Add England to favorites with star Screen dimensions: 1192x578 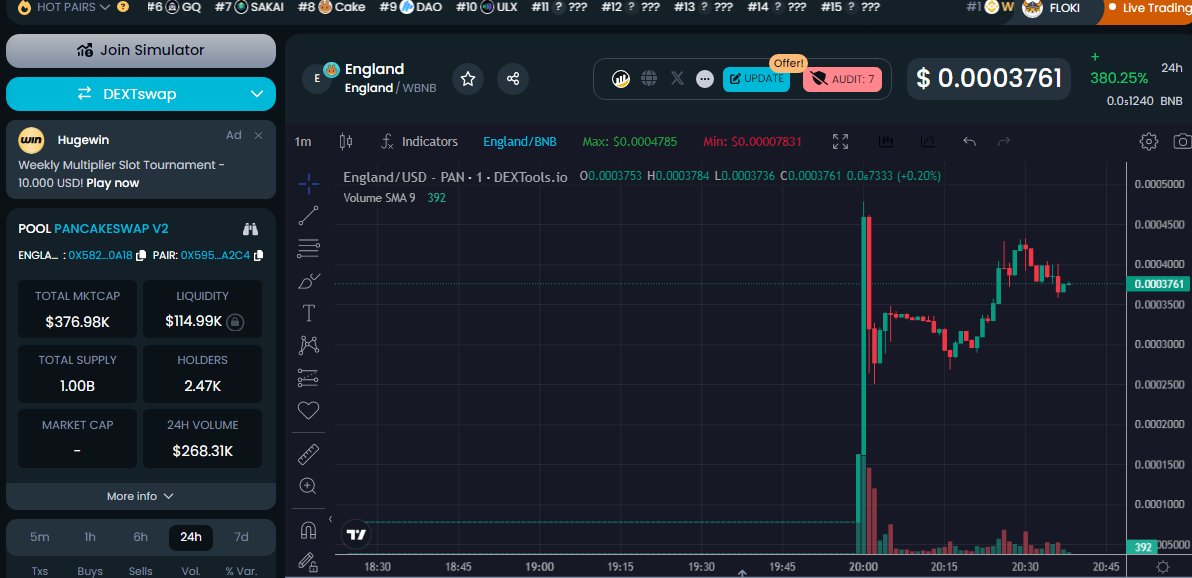pyautogui.click(x=468, y=78)
